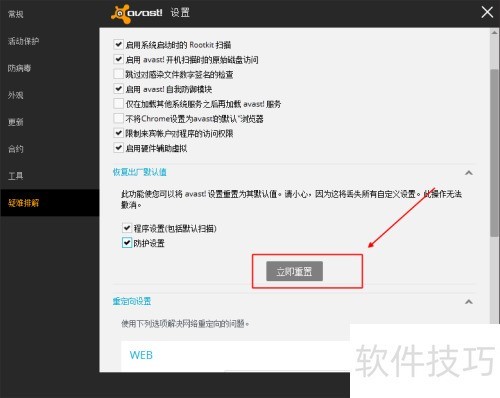Close the avast settings window
Screen dimensions: 500x398
click(487, 12)
